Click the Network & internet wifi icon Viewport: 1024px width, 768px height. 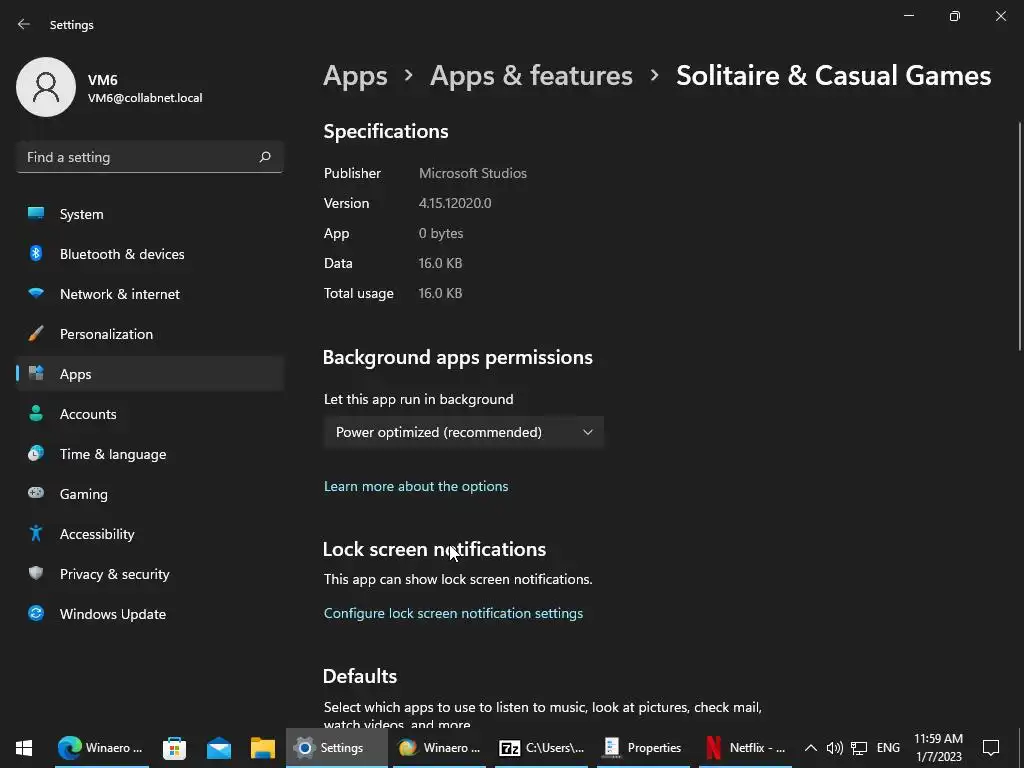click(x=36, y=294)
